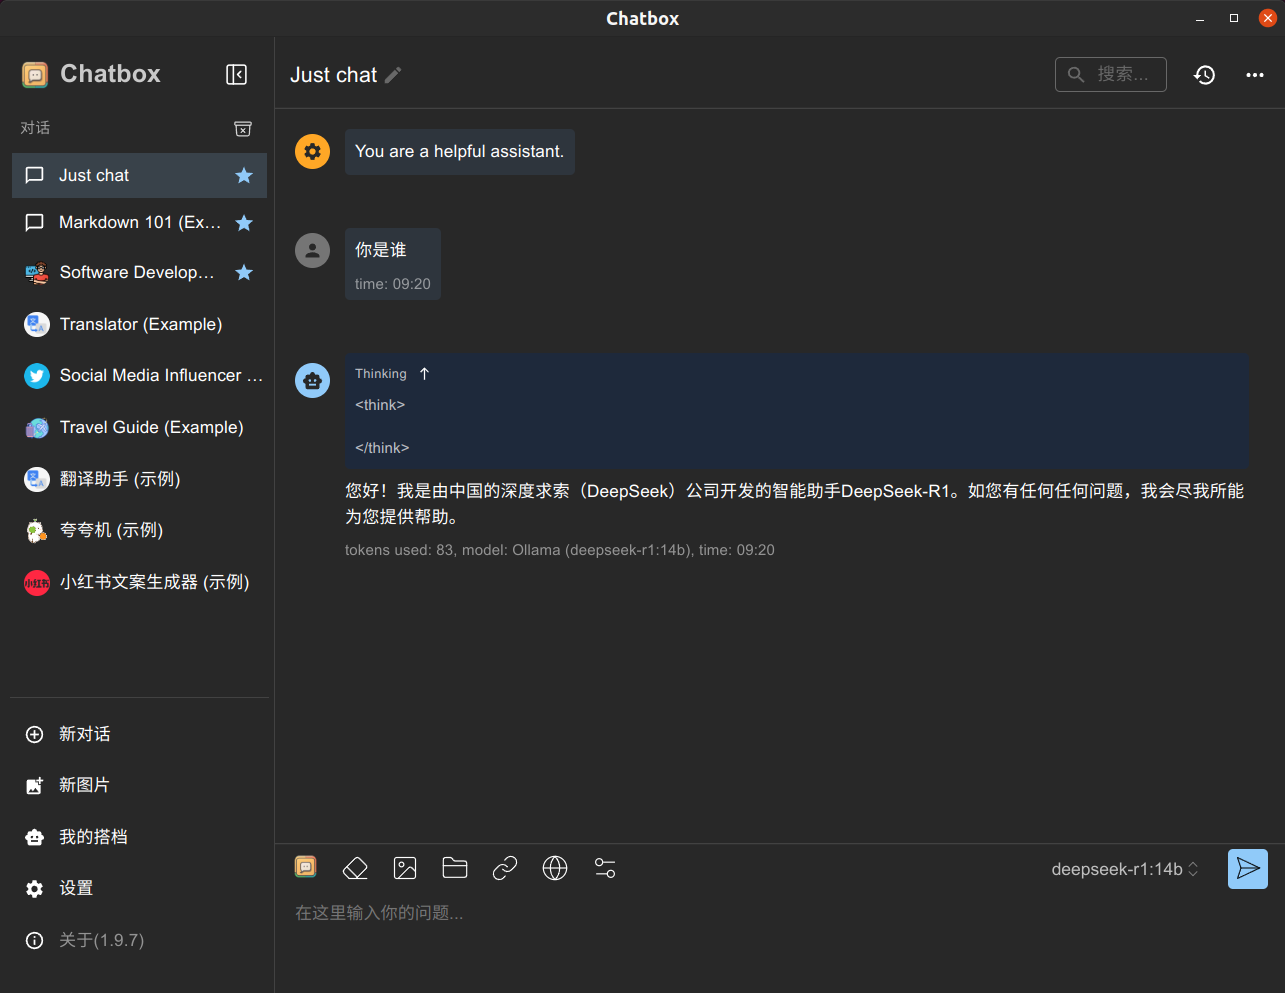1285x993 pixels.
Task: Open 设置 settings
Action: (x=139, y=888)
